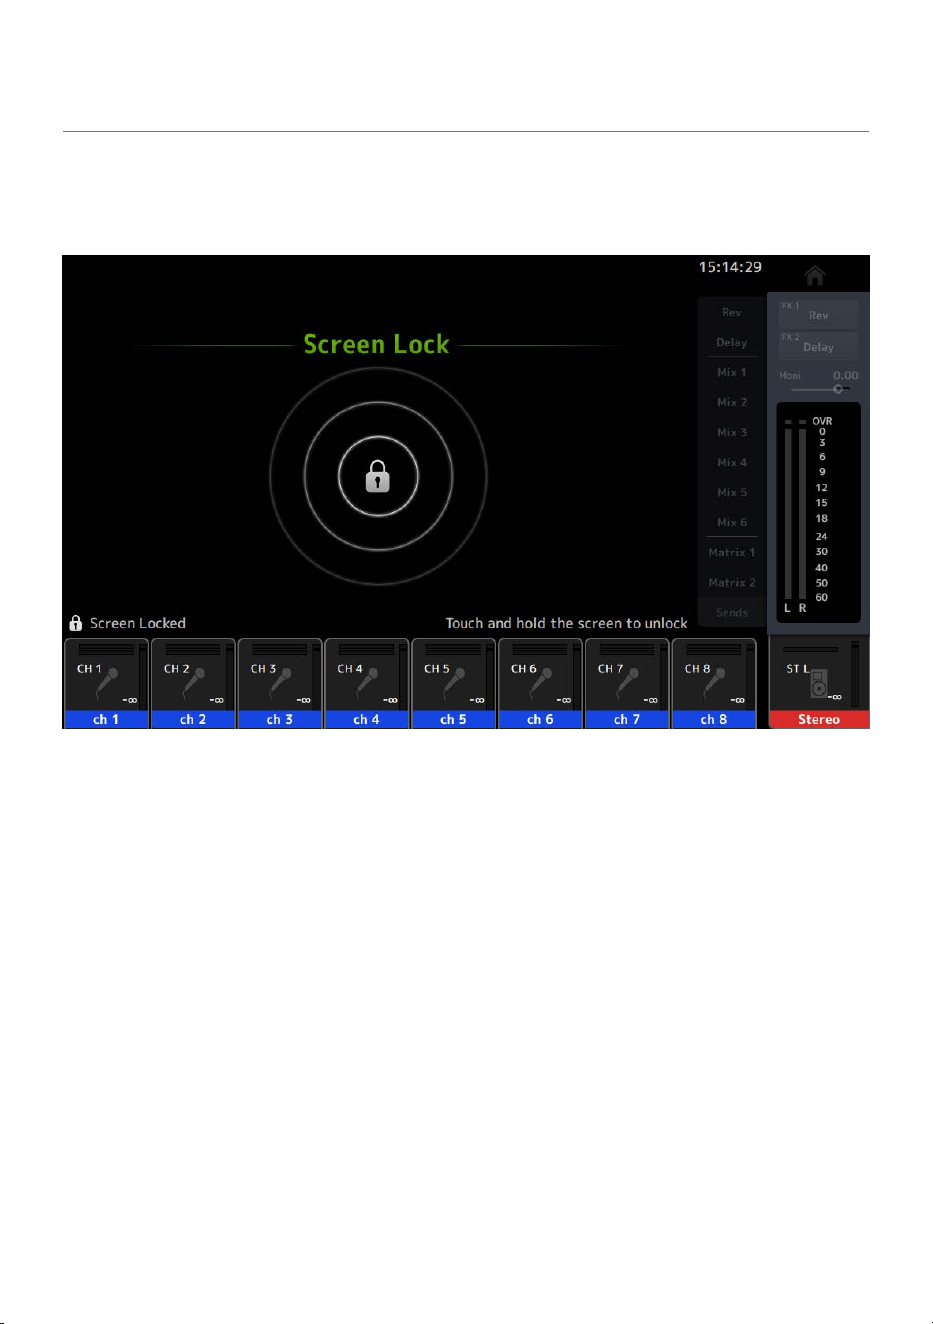Select CH 1 microphone channel strip

[x=106, y=675]
